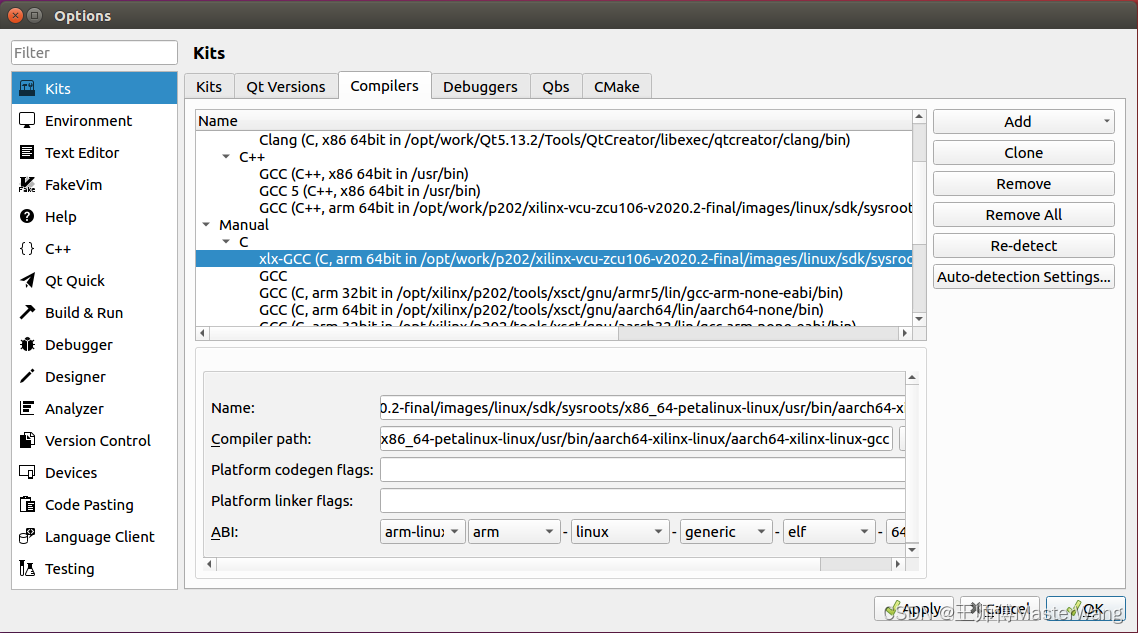This screenshot has height=633, width=1138.
Task: Click the Platform codegen flags field
Action: coord(642,470)
